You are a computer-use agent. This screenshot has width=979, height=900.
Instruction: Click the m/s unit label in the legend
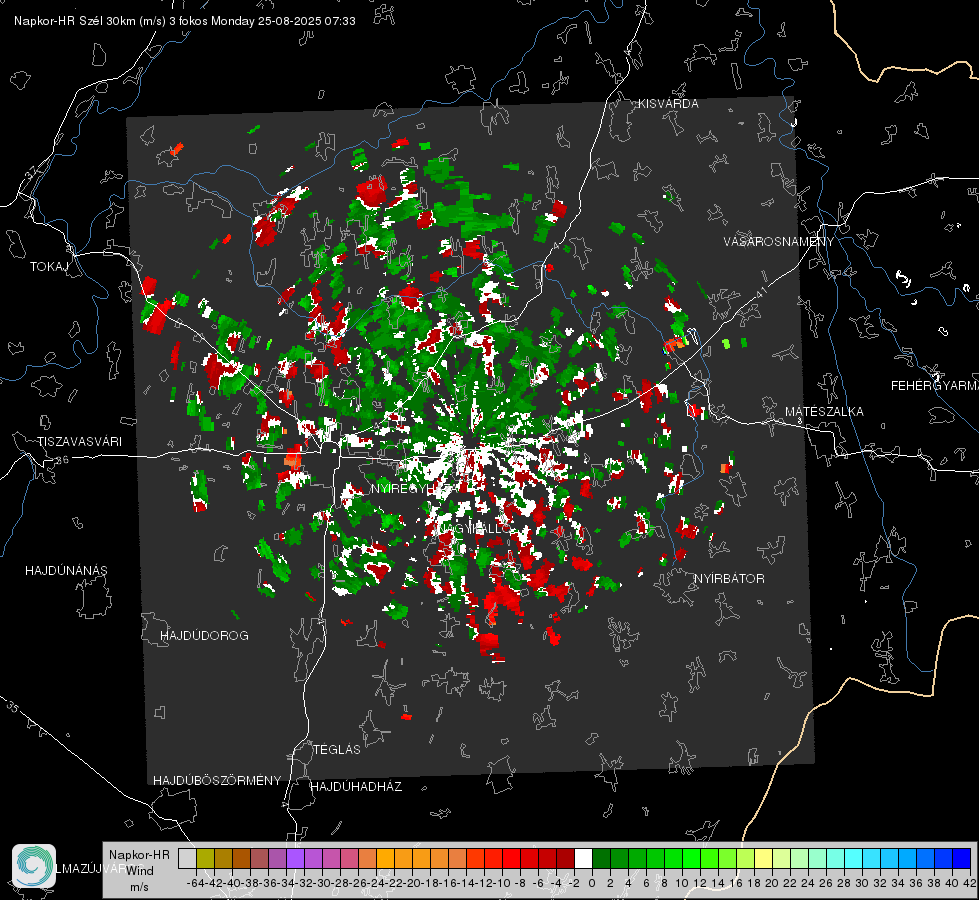click(x=139, y=886)
